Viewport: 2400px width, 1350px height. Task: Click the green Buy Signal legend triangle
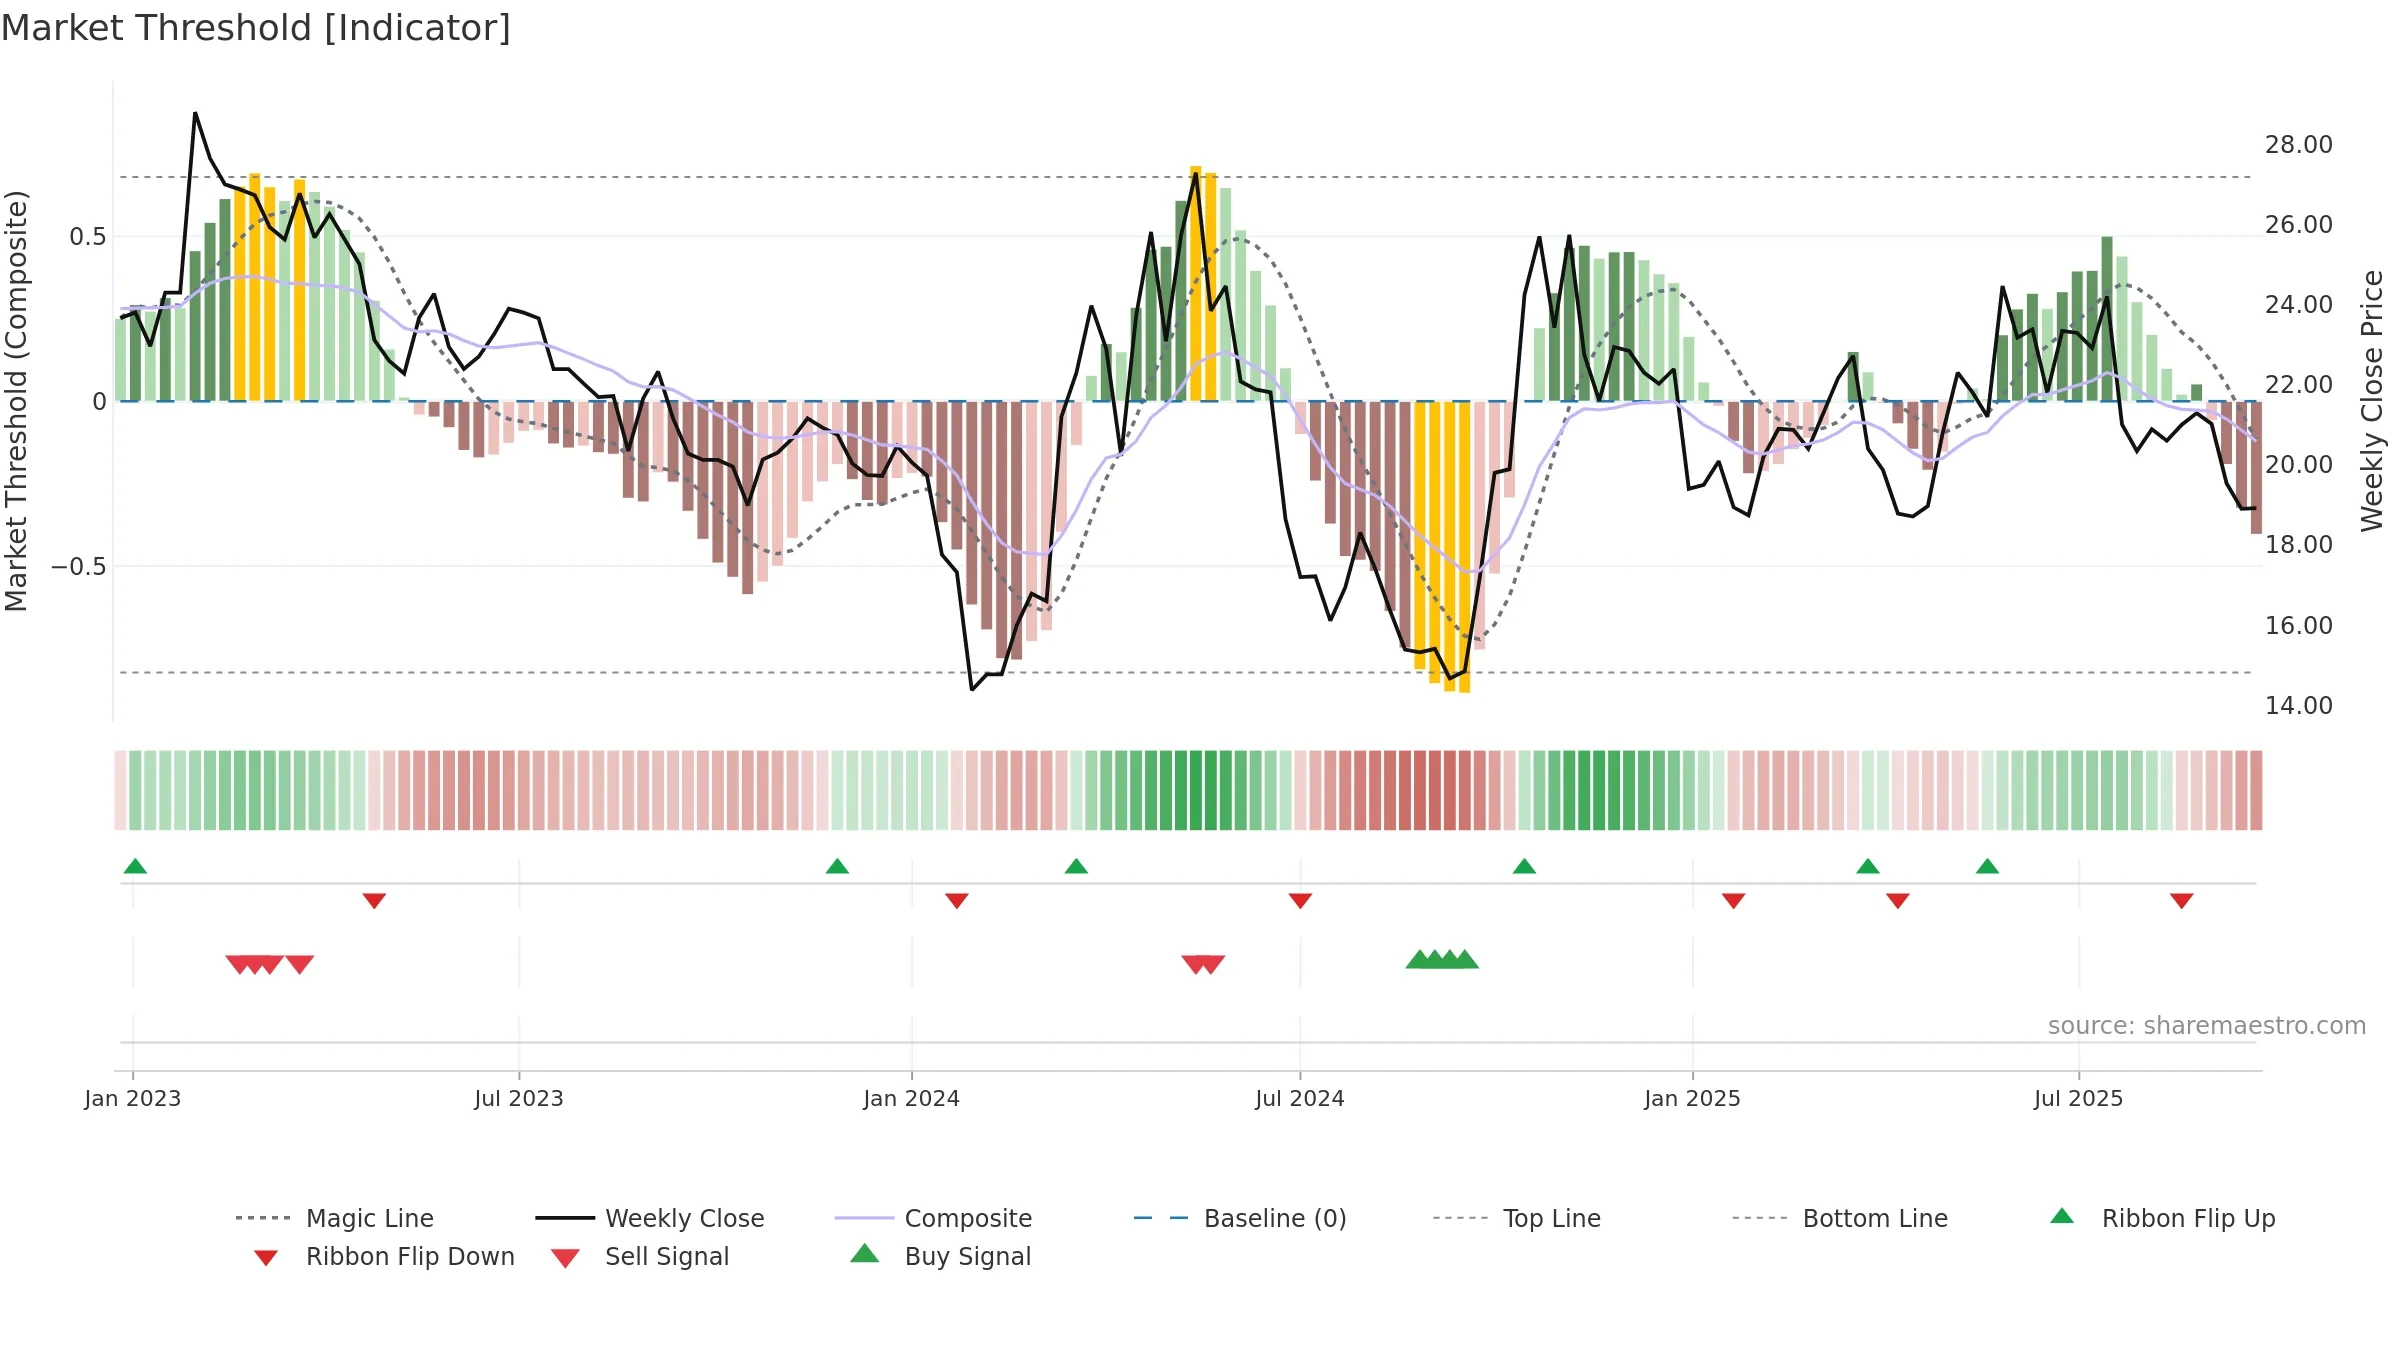pyautogui.click(x=865, y=1253)
